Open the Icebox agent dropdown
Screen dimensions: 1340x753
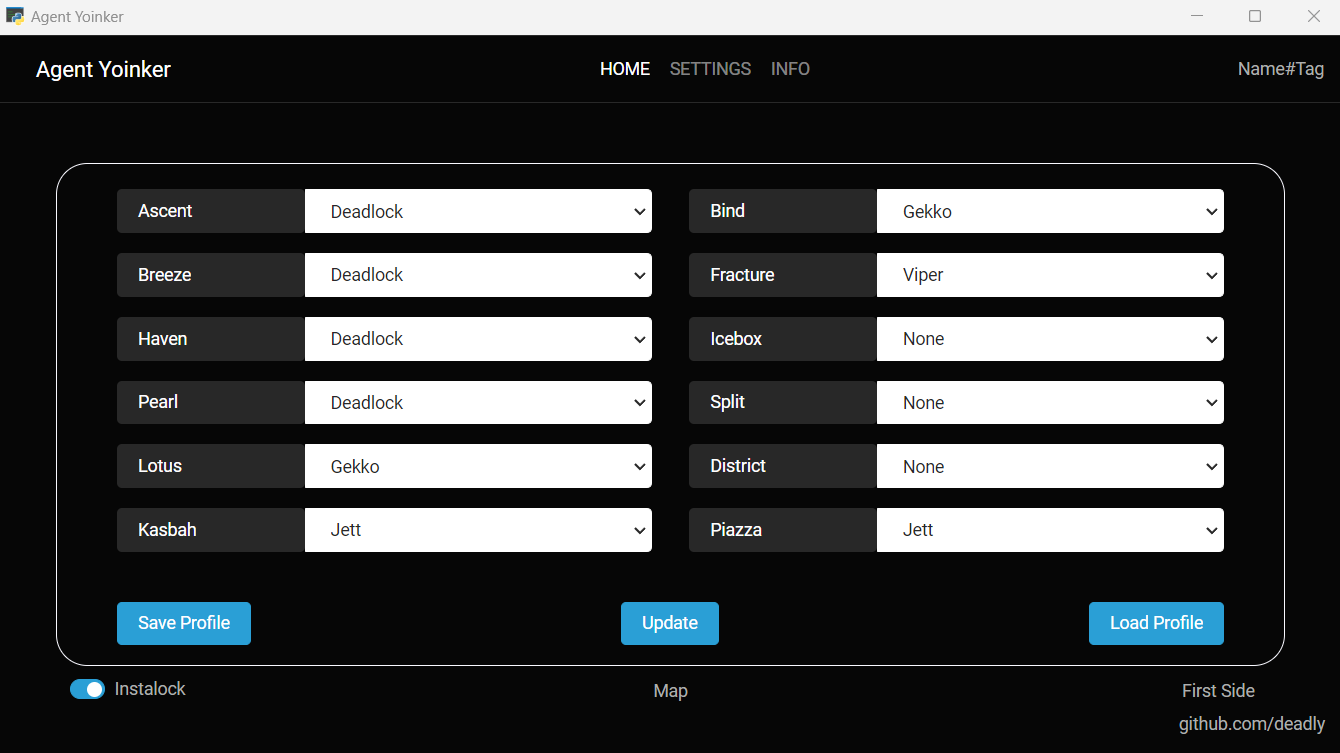pos(1050,339)
